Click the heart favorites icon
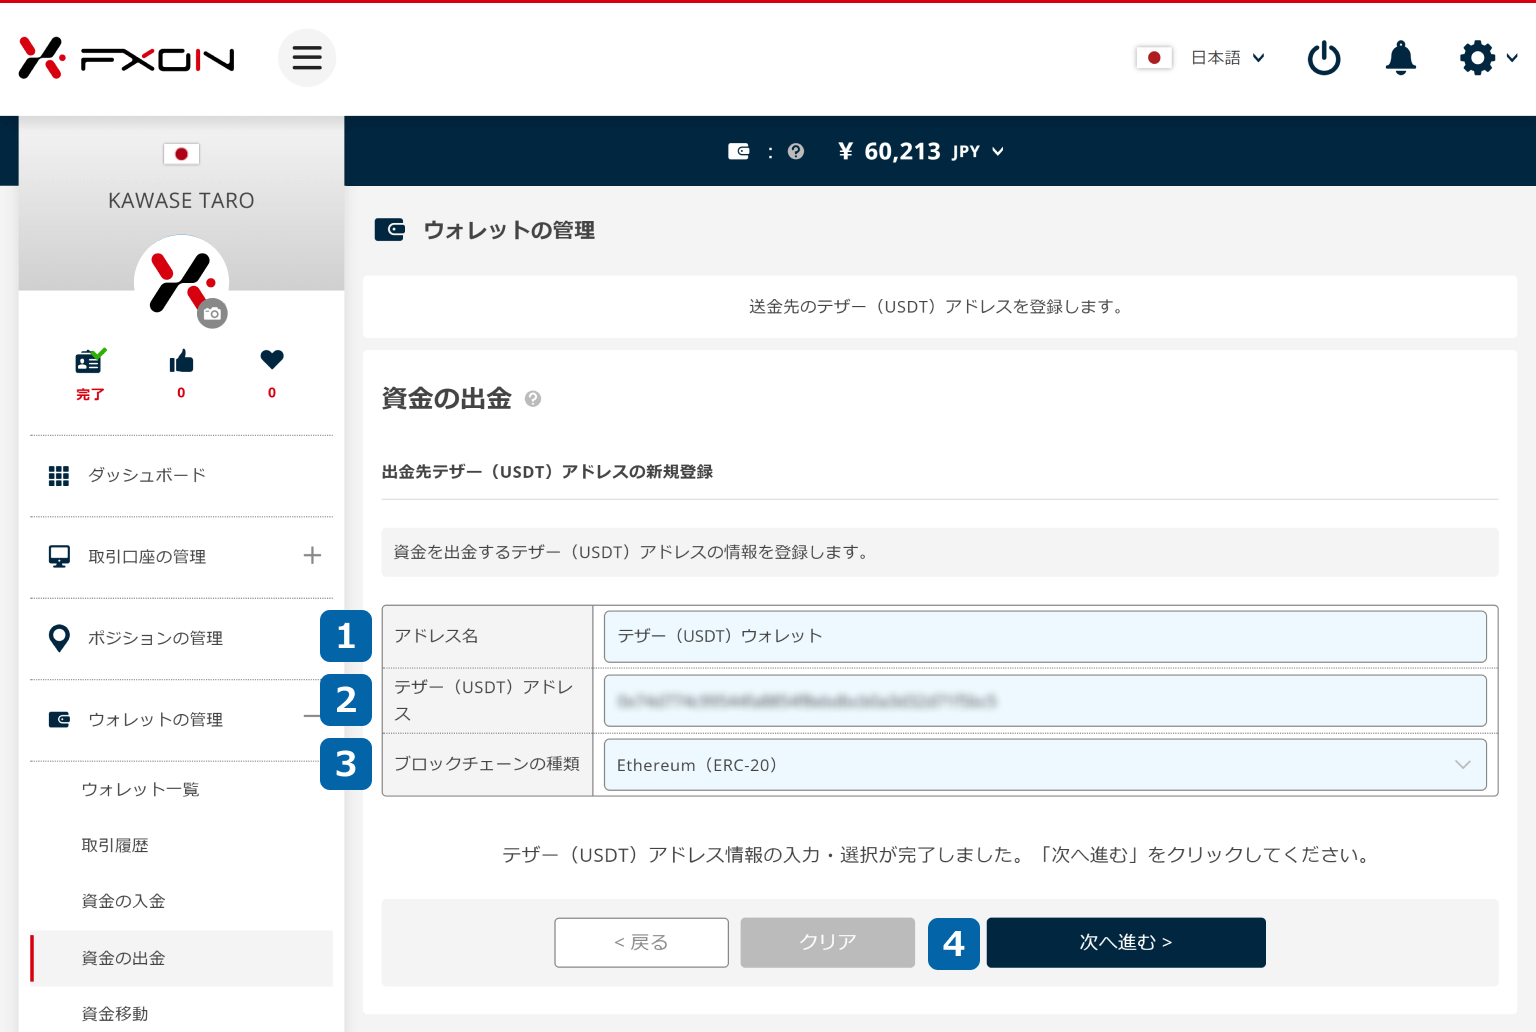 point(272,359)
